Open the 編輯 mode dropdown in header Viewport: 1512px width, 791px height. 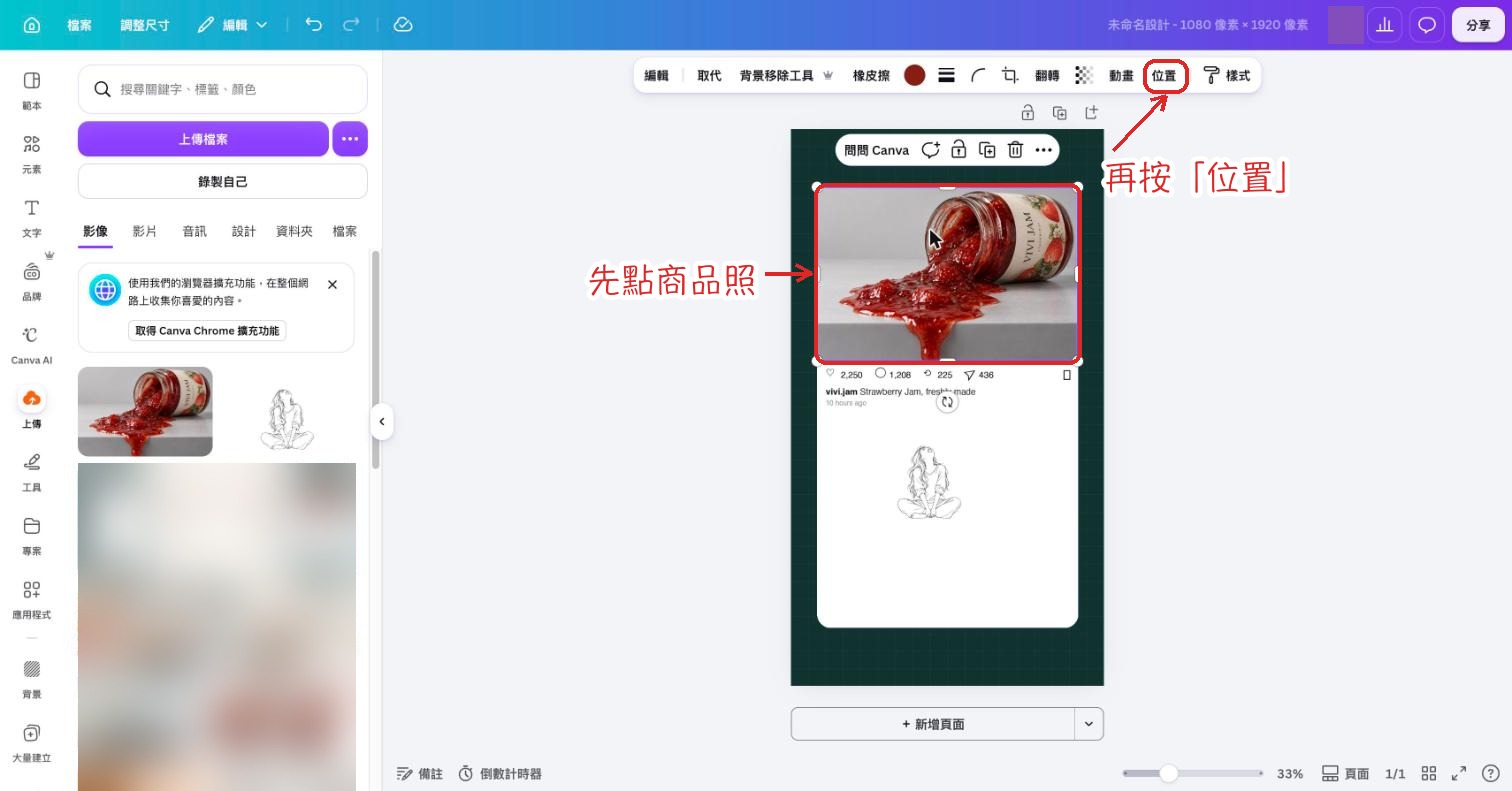(233, 25)
